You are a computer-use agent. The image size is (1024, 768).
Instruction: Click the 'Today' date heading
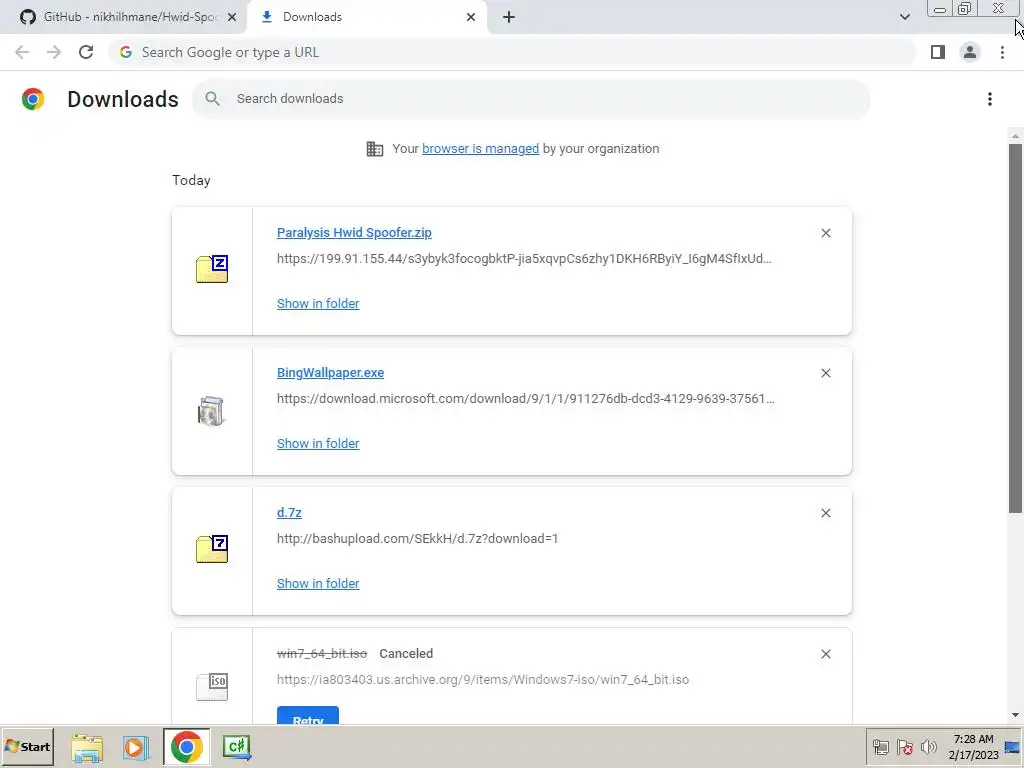tap(191, 180)
